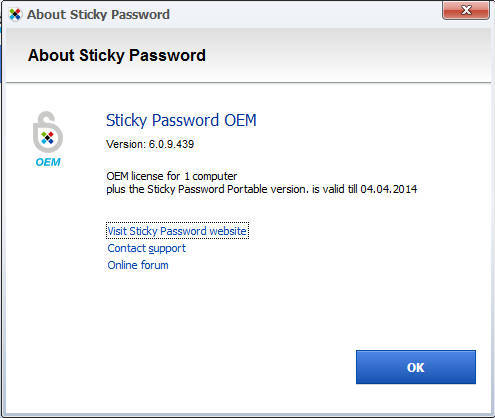Click the Sticky Password title bar icon
This screenshot has height=418, width=495.
click(x=15, y=14)
